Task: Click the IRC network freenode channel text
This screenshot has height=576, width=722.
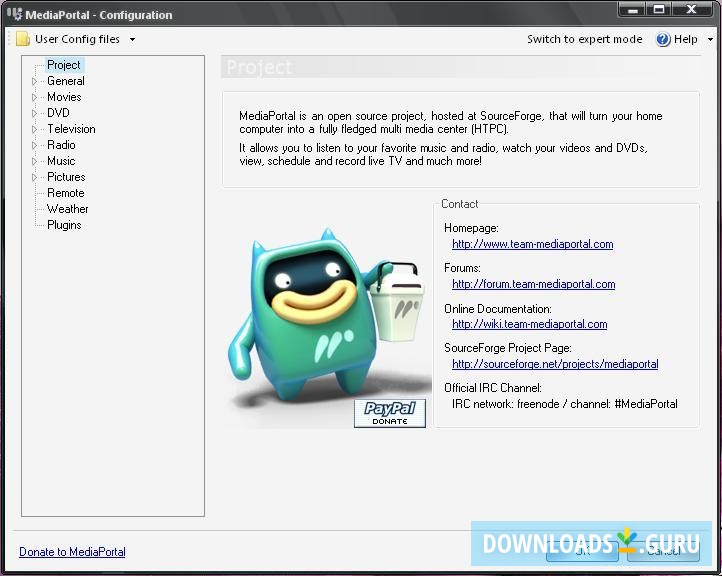Action: [565, 404]
